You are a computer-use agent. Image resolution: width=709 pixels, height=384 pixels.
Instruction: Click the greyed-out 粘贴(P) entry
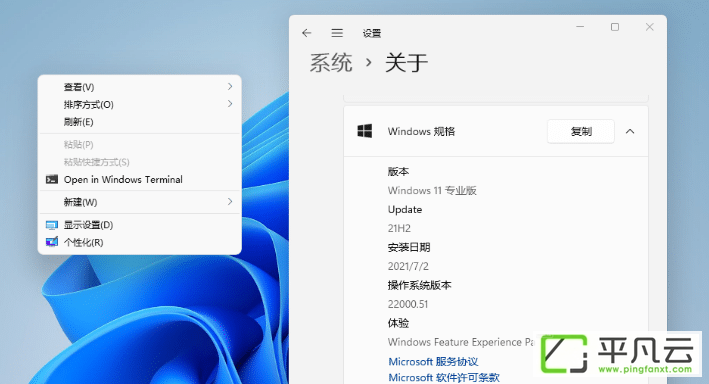point(140,145)
